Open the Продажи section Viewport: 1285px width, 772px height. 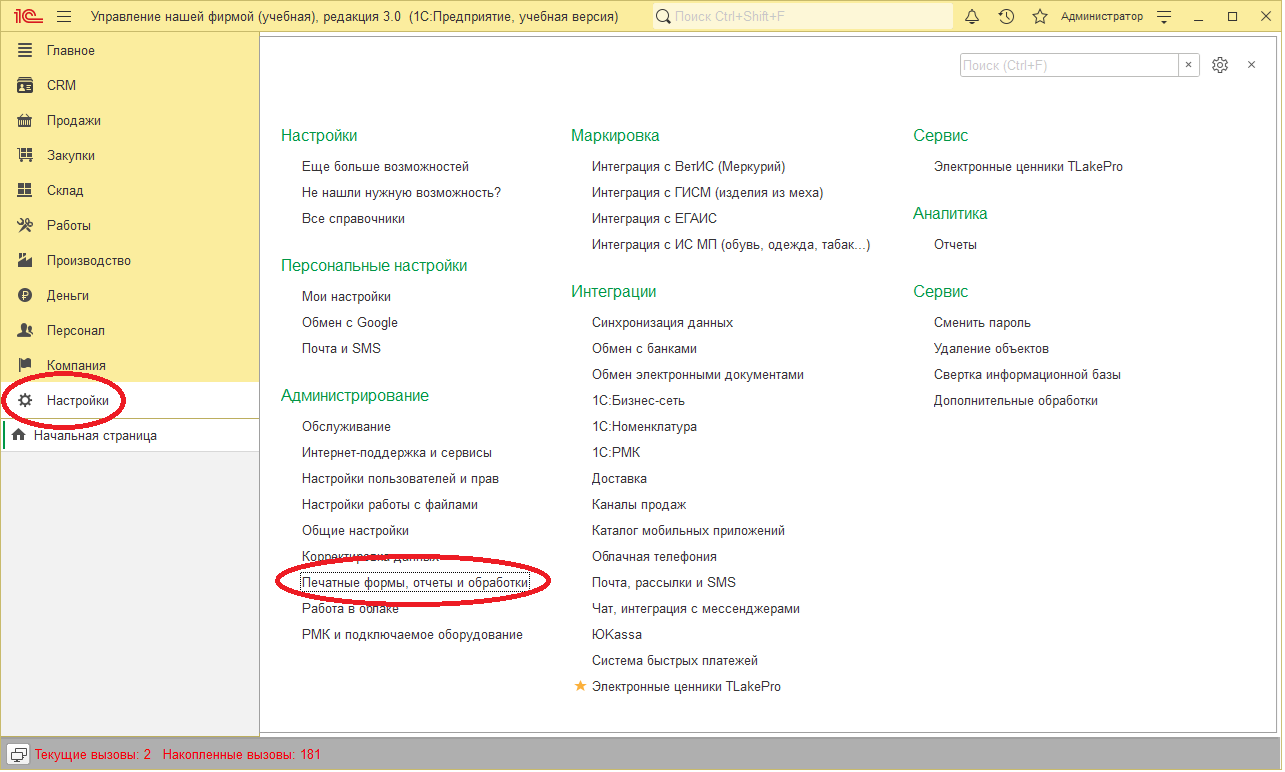(73, 121)
